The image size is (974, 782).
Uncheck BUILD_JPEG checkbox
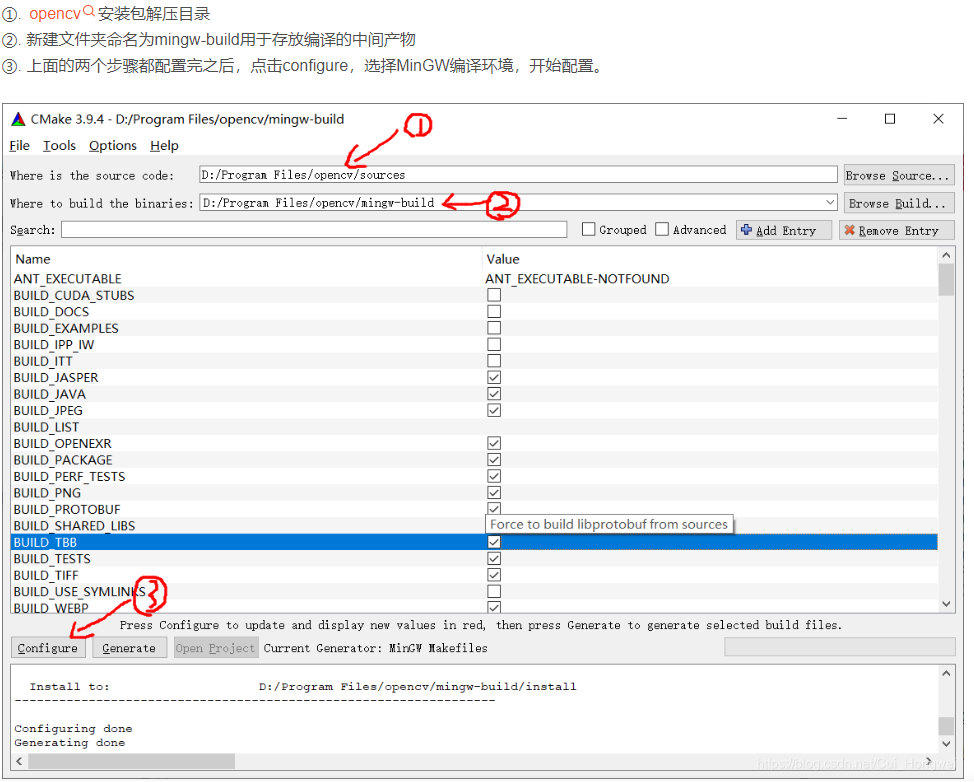(494, 410)
